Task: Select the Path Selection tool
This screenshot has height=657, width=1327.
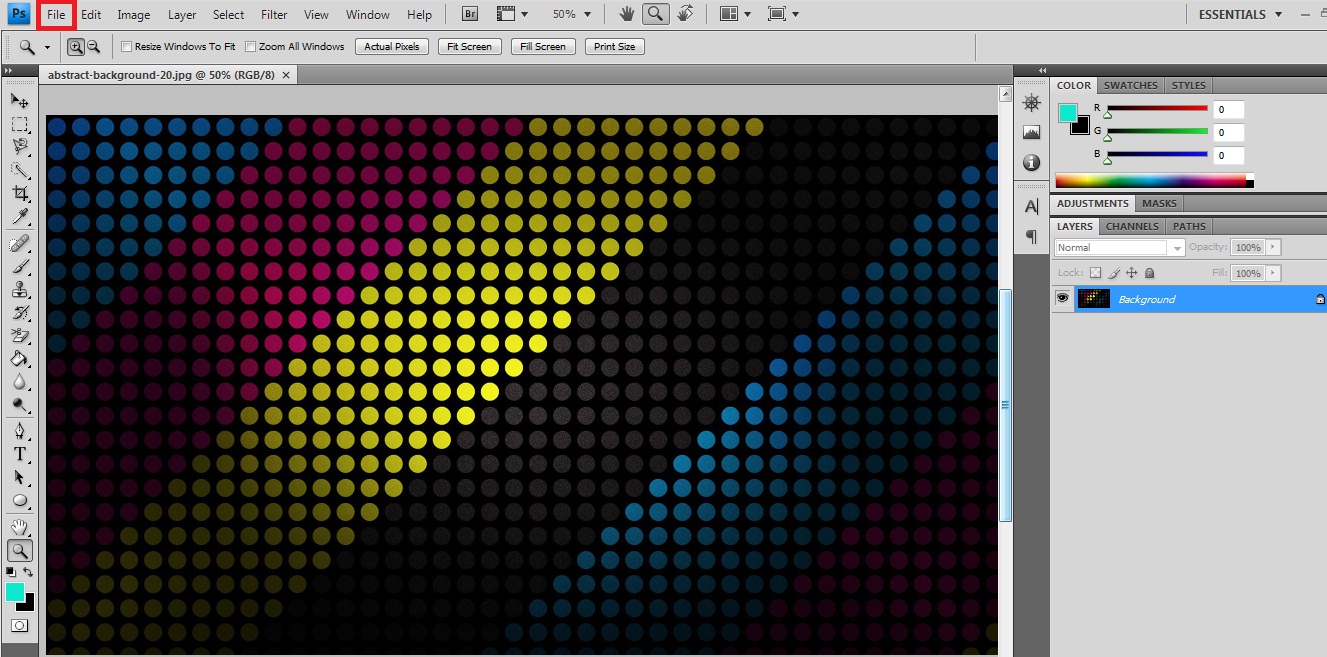Action: coord(20,477)
